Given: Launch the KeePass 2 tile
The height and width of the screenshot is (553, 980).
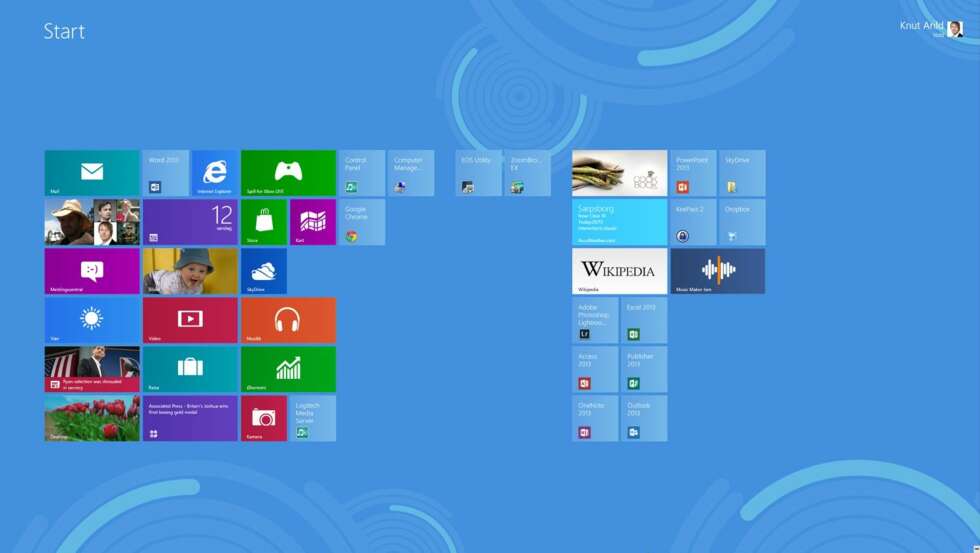Looking at the screenshot, I should tap(693, 222).
